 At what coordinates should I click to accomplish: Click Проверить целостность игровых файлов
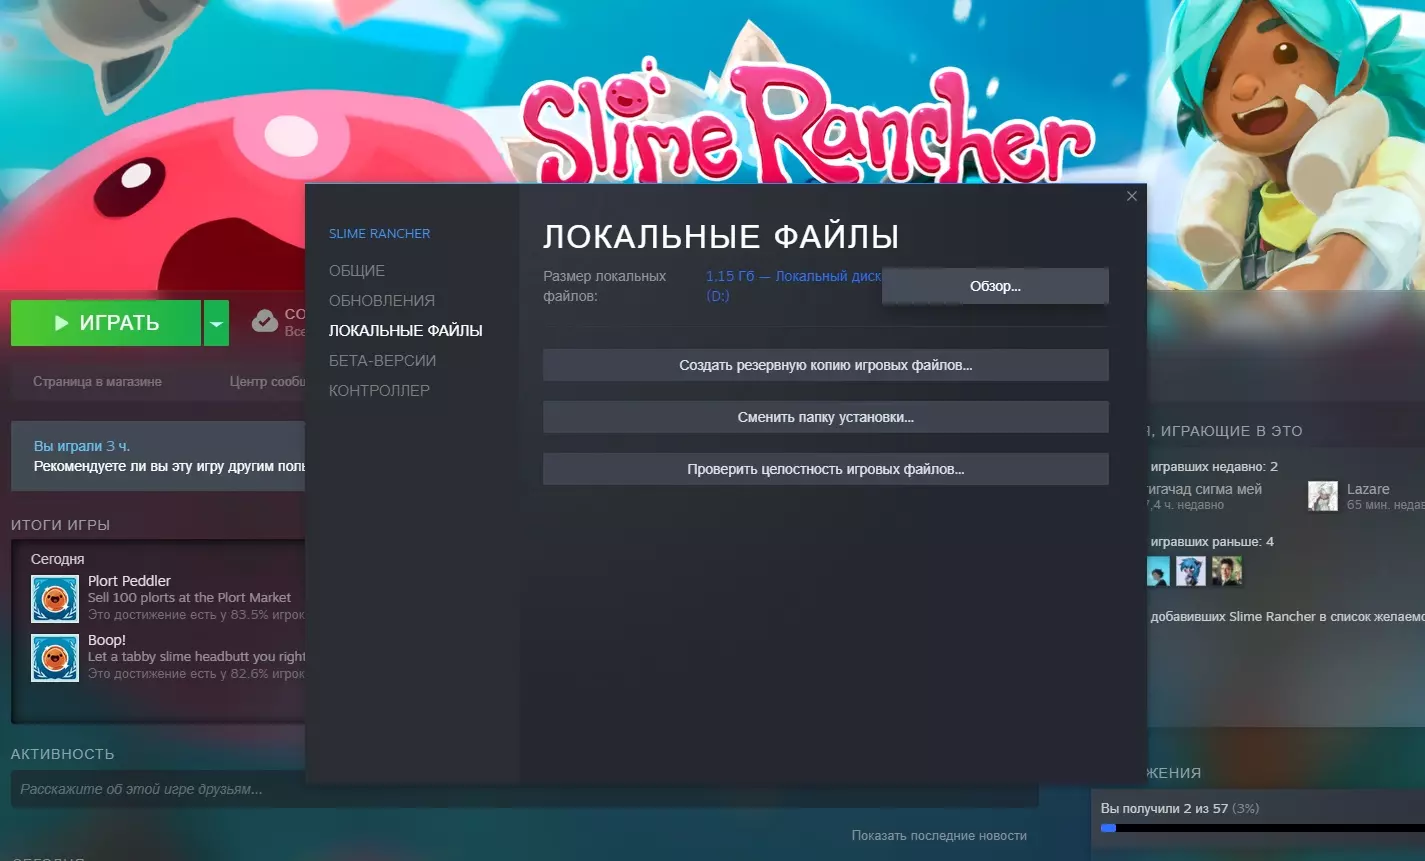click(x=826, y=469)
